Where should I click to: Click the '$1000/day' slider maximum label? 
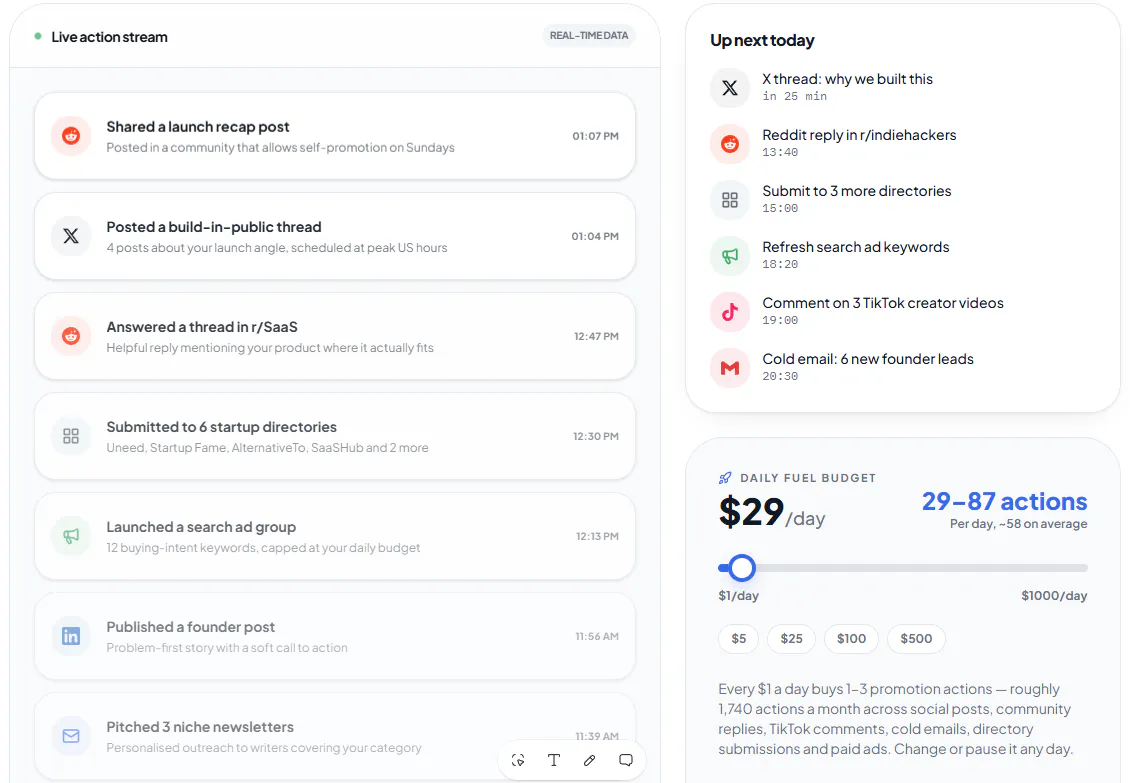pyautogui.click(x=1054, y=596)
